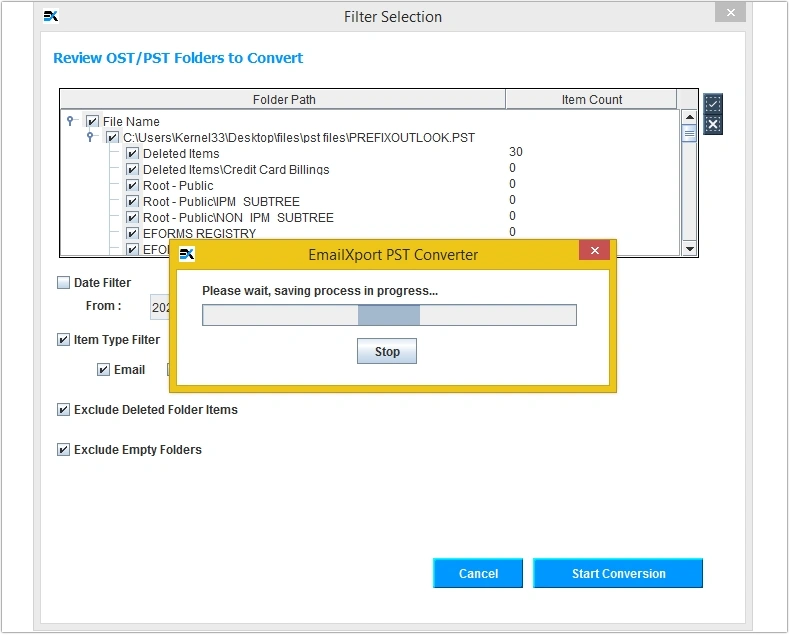Click EmailXport logo in converter dialog title

187,255
